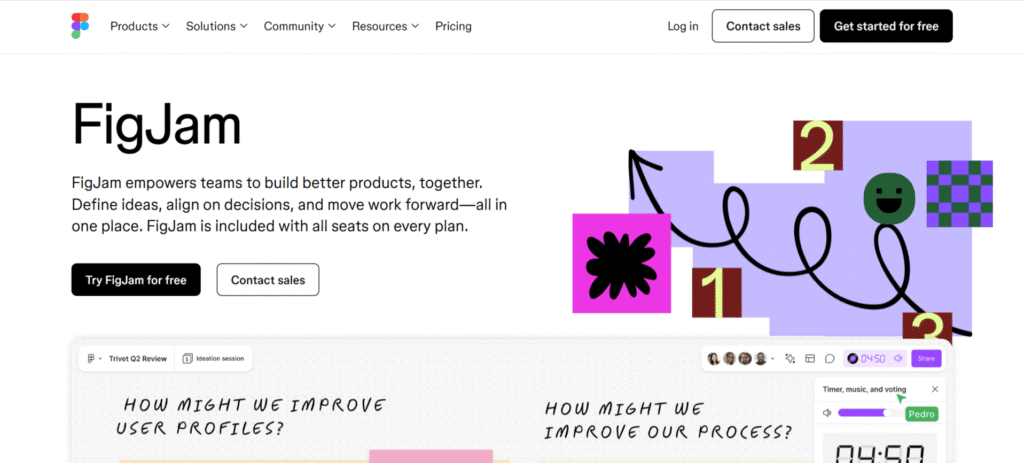1024x463 pixels.
Task: Expand the collaborator avatars dropdown arrow
Action: (x=773, y=358)
